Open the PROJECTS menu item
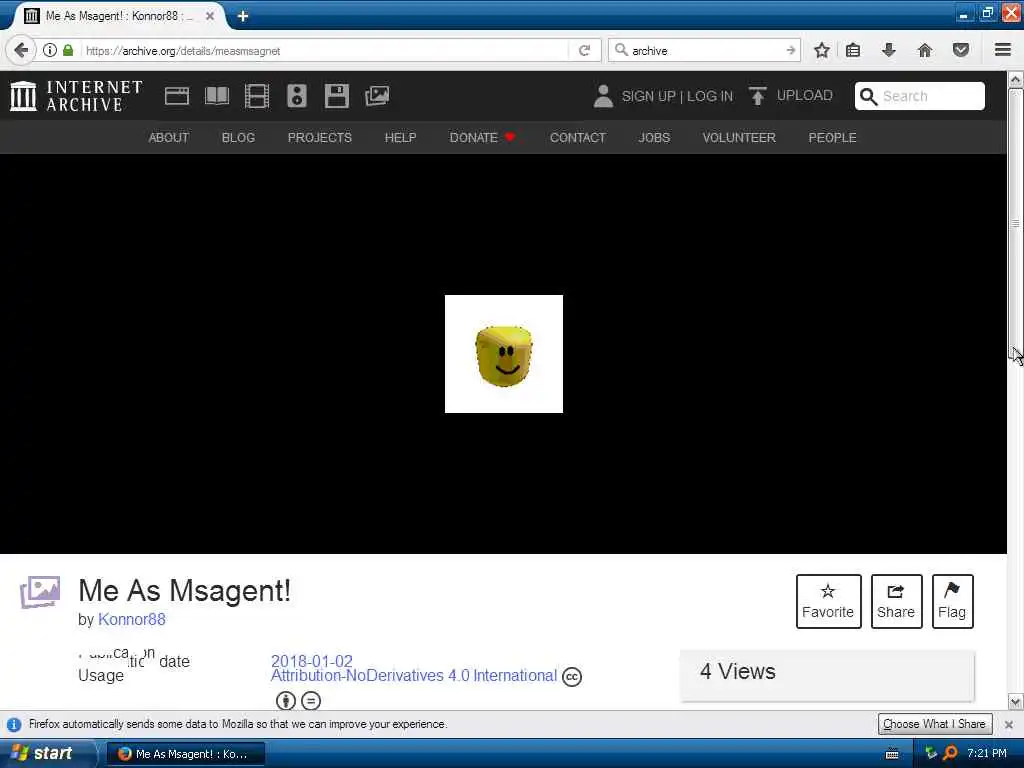This screenshot has height=768, width=1024. tap(319, 138)
